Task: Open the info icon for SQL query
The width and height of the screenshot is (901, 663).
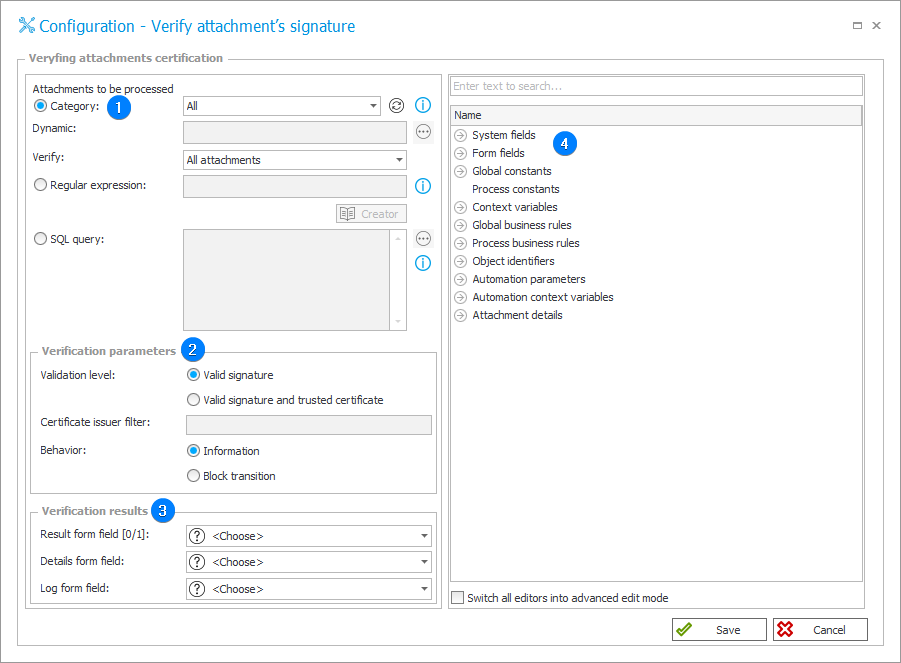Action: (423, 263)
